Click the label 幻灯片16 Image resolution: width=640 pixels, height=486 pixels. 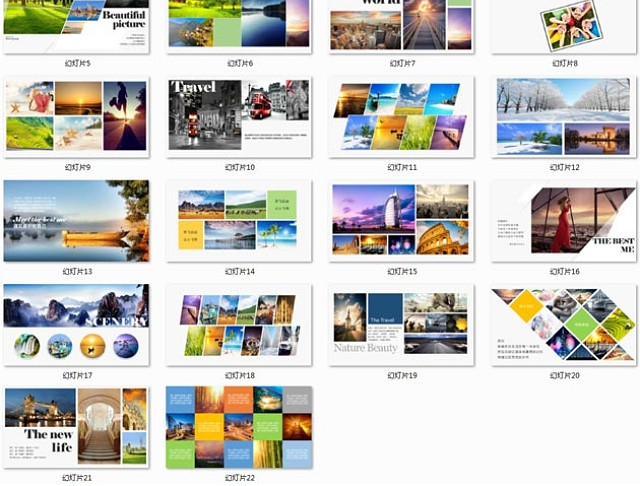tap(565, 271)
